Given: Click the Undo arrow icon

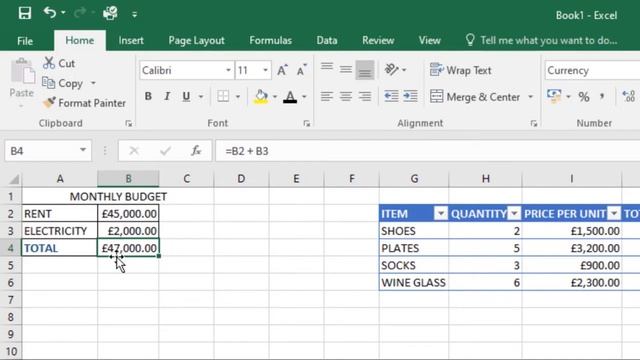Looking at the screenshot, I should click(50, 13).
